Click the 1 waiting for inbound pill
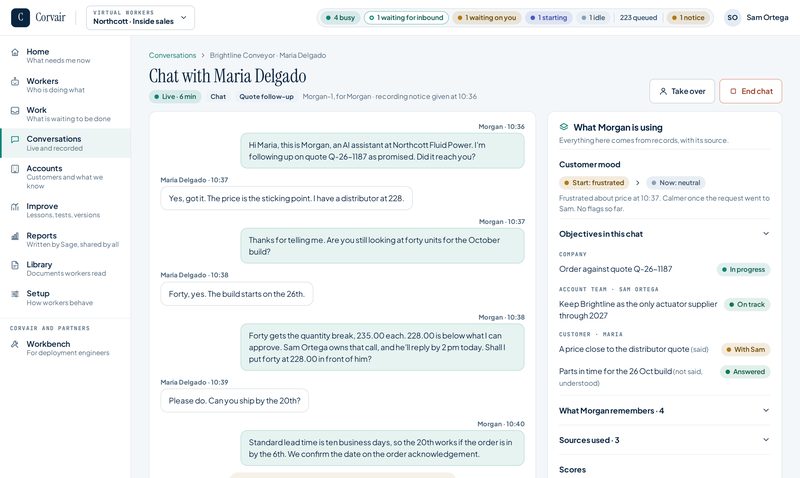Image resolution: width=800 pixels, height=478 pixels. [x=407, y=18]
